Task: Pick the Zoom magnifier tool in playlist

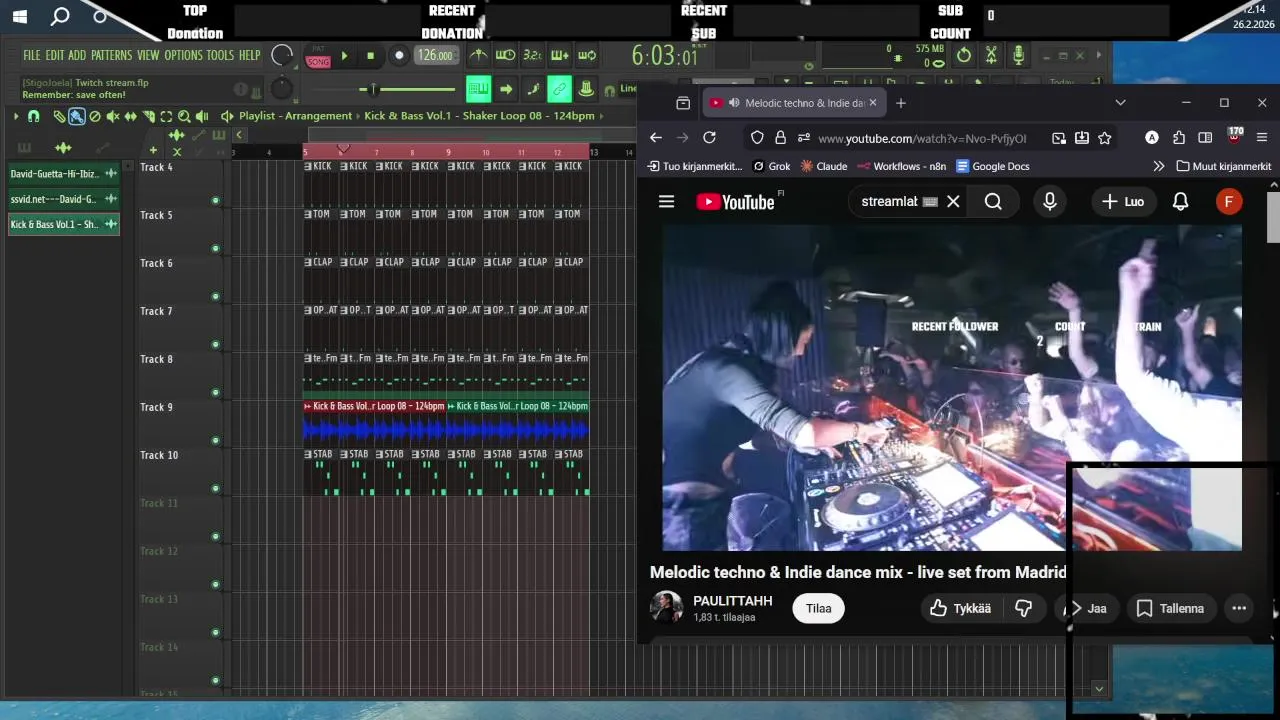Action: 184,116
